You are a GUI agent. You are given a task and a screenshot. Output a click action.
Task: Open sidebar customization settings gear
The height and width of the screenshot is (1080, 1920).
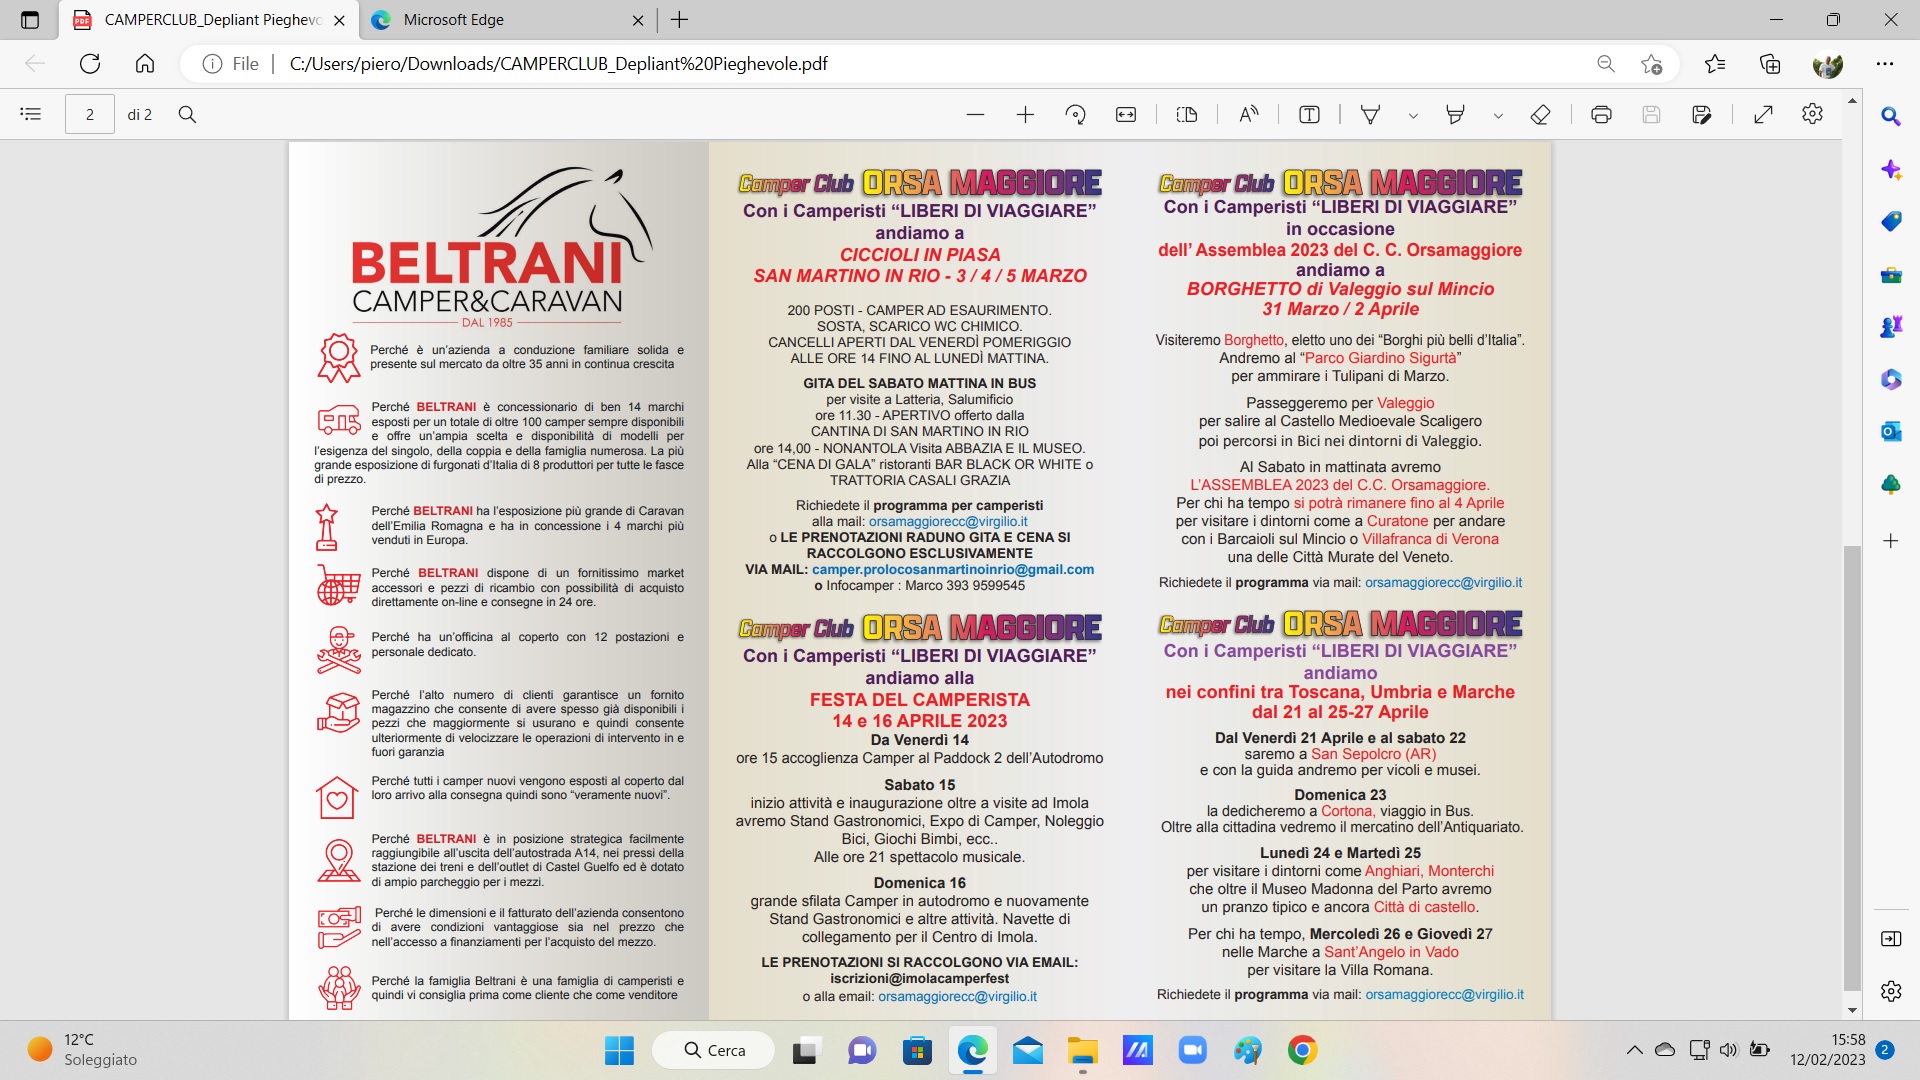click(x=1891, y=991)
